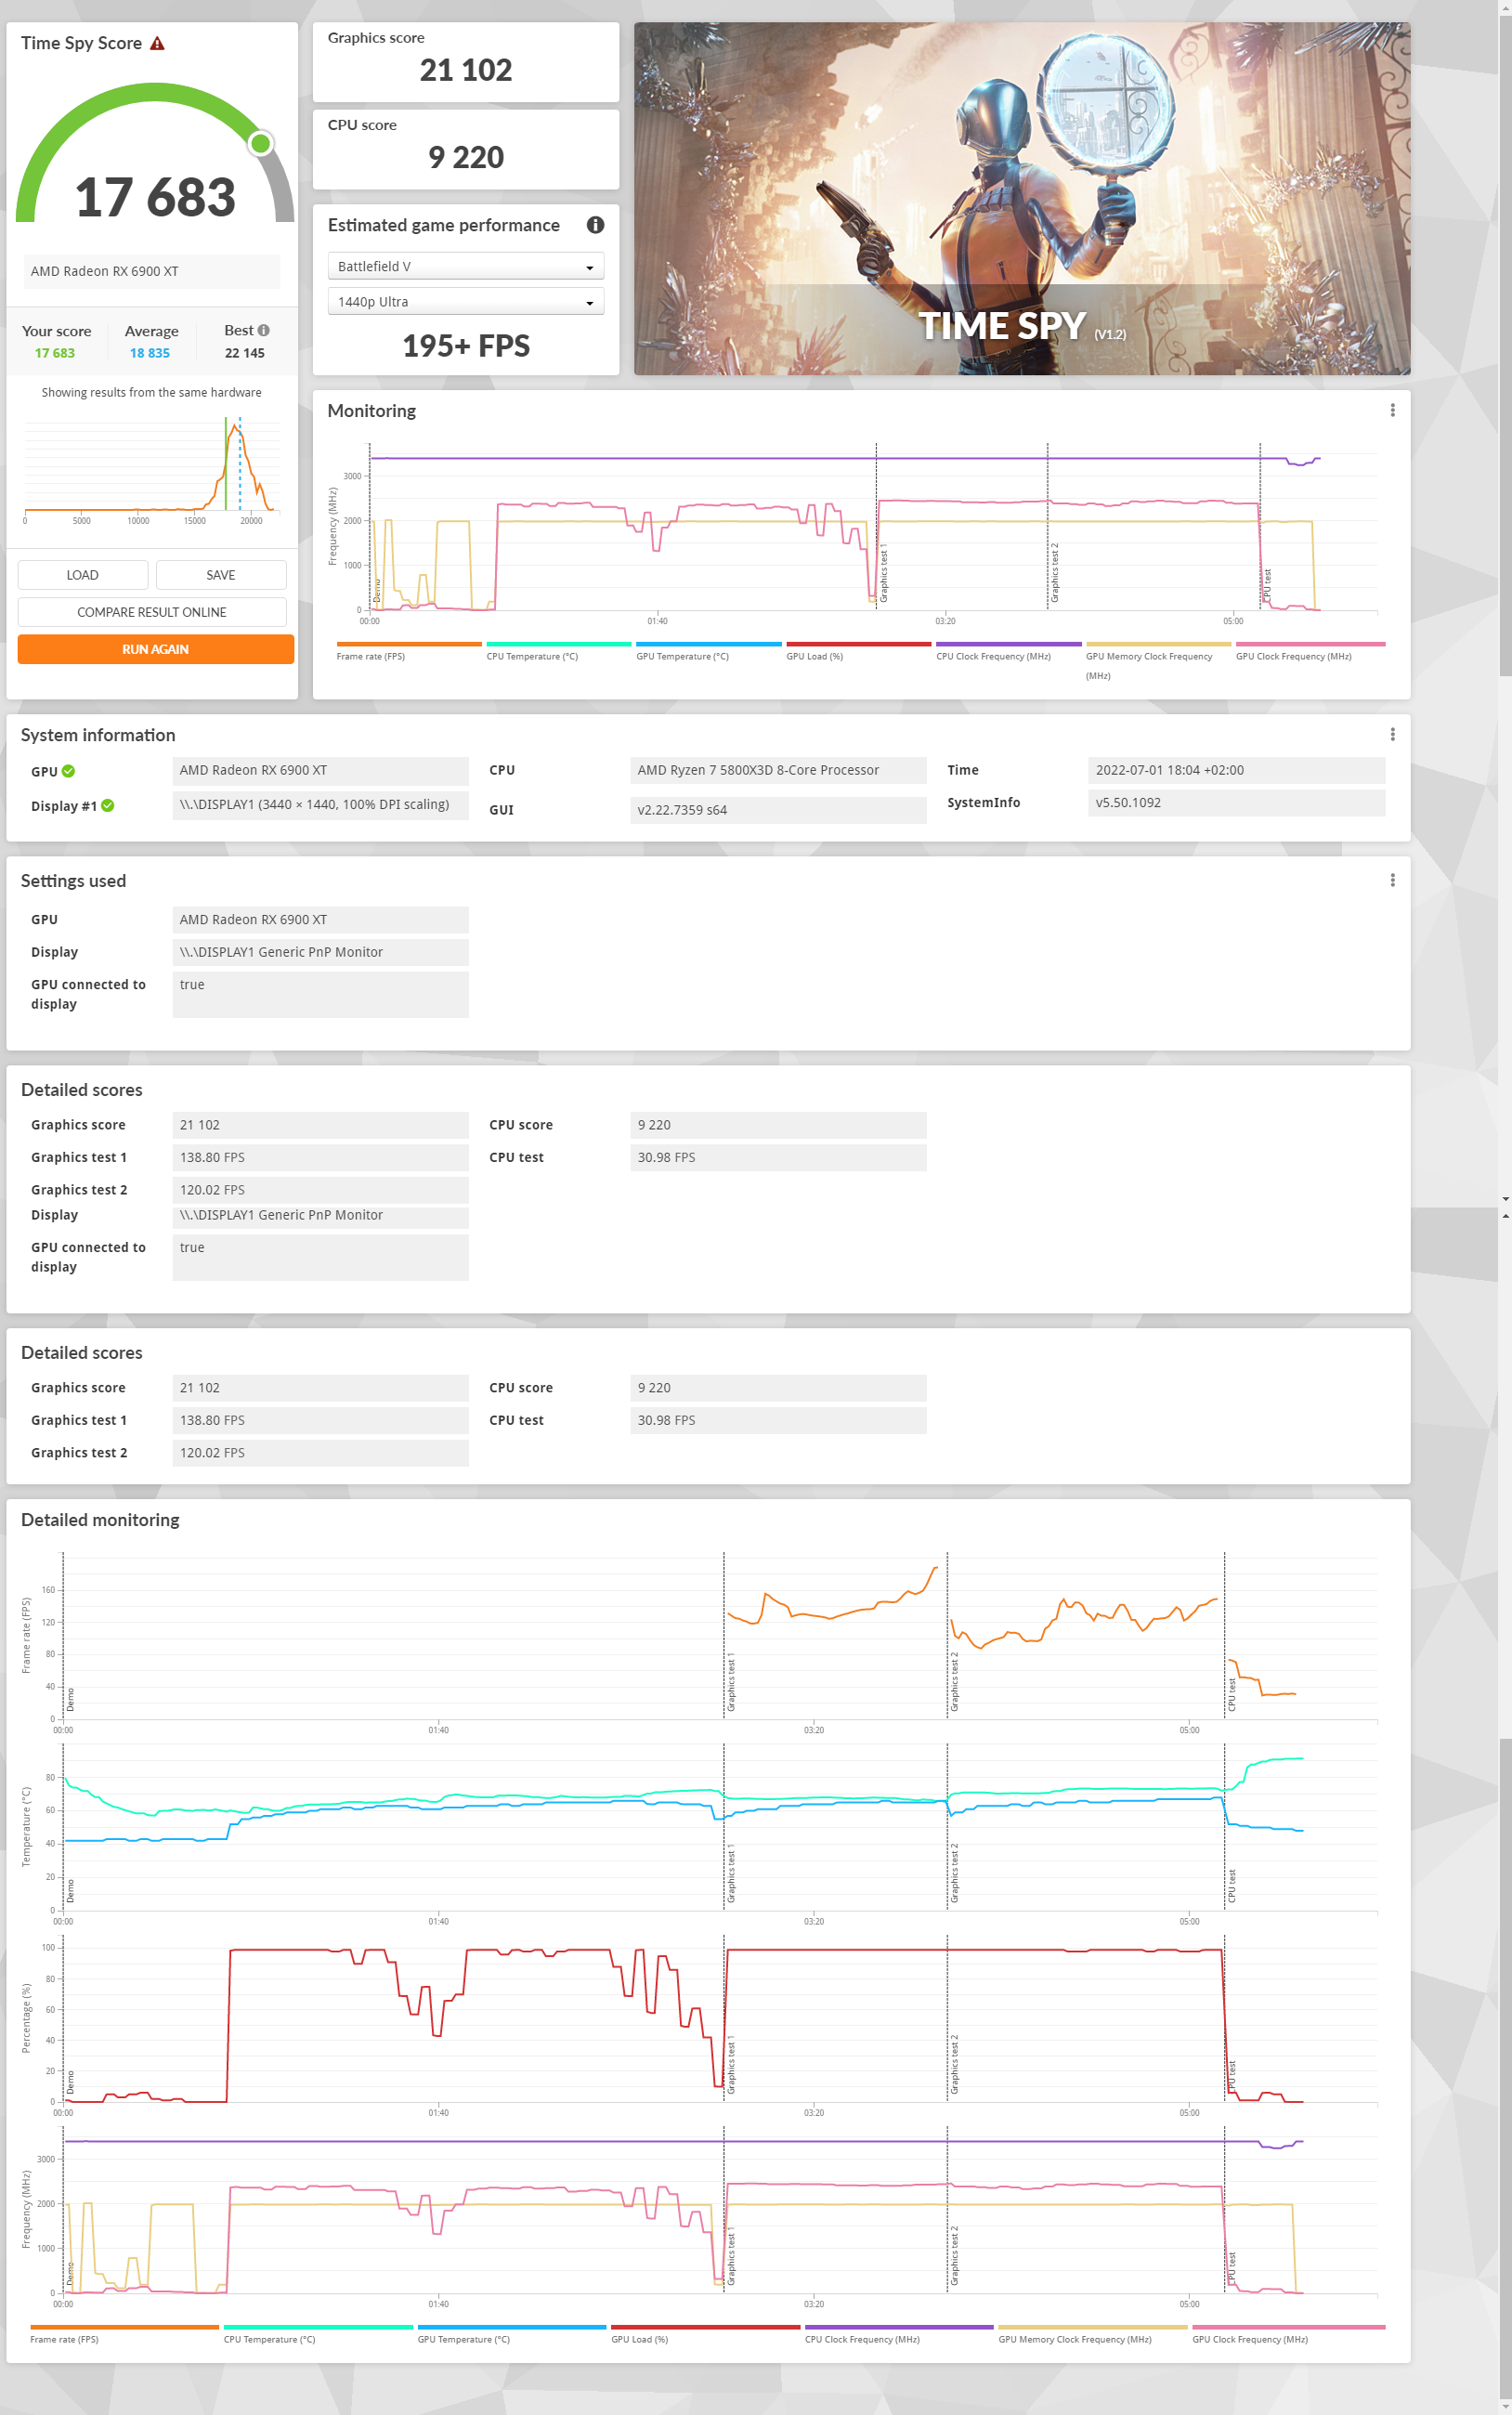
Task: Click the GUI version v2.22.7359 s64
Action: [778, 810]
